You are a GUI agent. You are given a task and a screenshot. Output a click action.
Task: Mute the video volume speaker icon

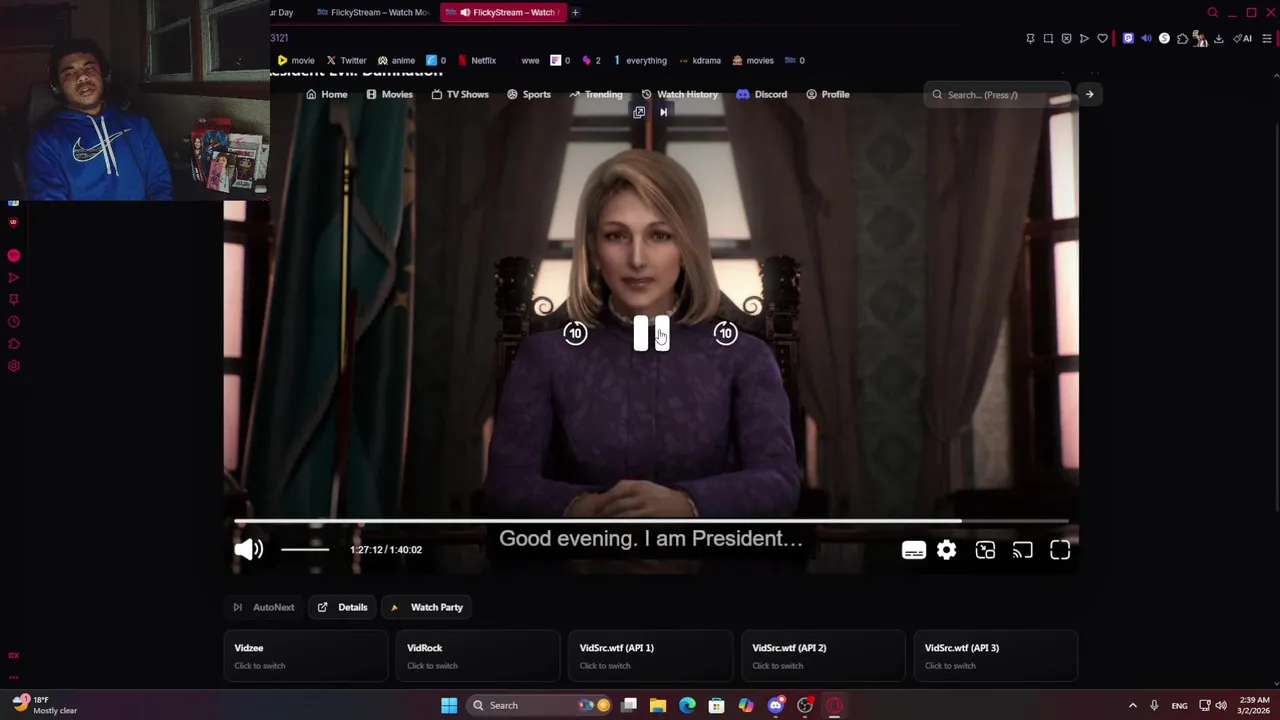click(248, 549)
